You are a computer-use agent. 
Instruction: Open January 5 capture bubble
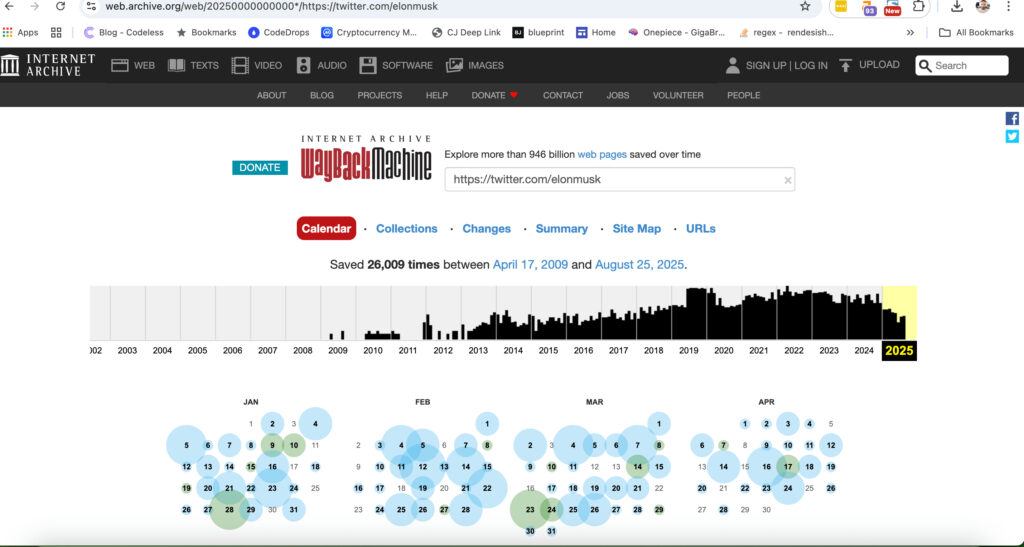pyautogui.click(x=186, y=445)
